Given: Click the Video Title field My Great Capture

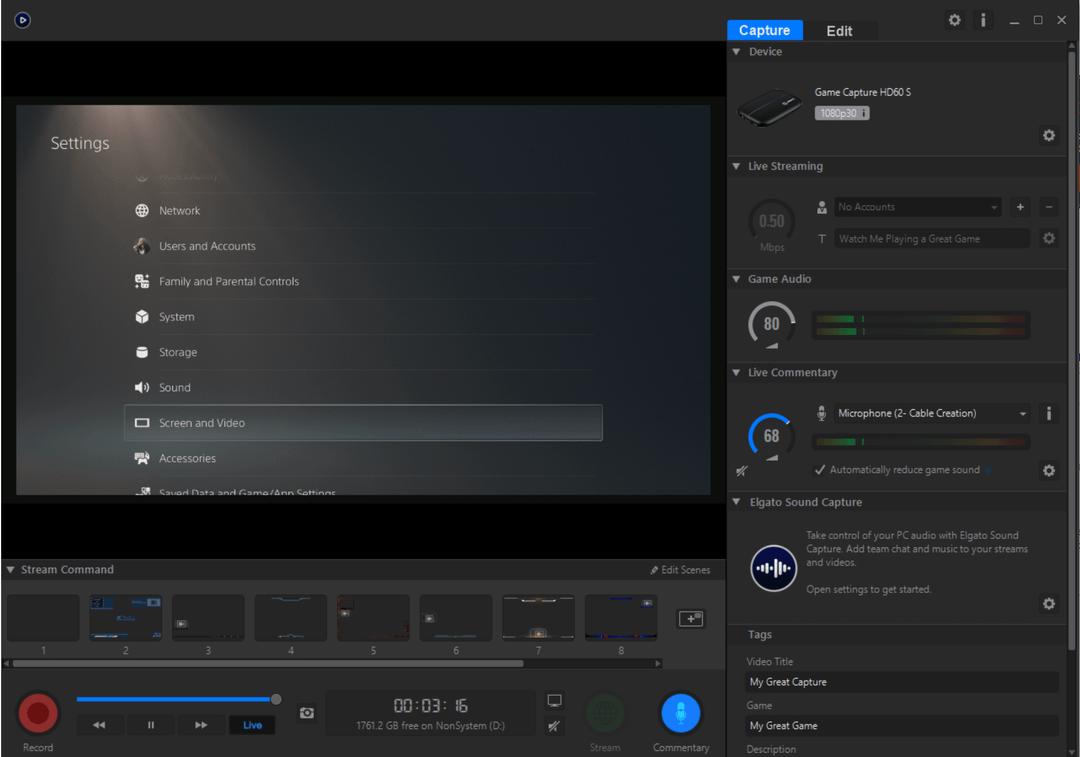Looking at the screenshot, I should tap(902, 682).
